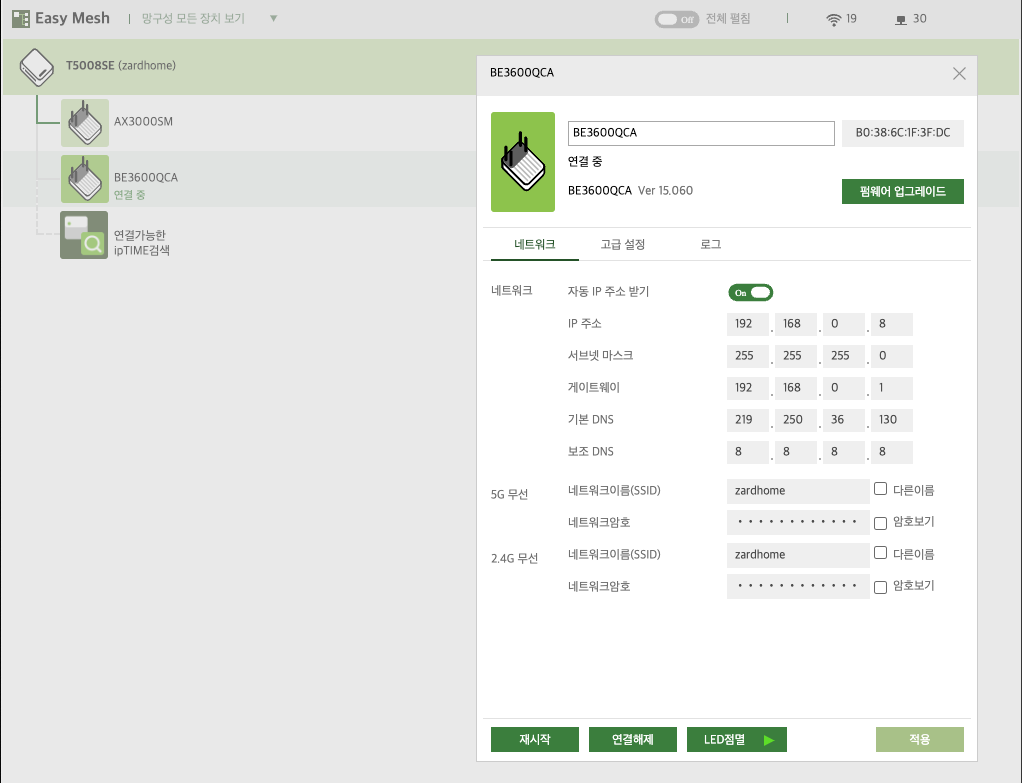Click the IP 주소 last octet 8
The image size is (1022, 783).
tap(891, 324)
